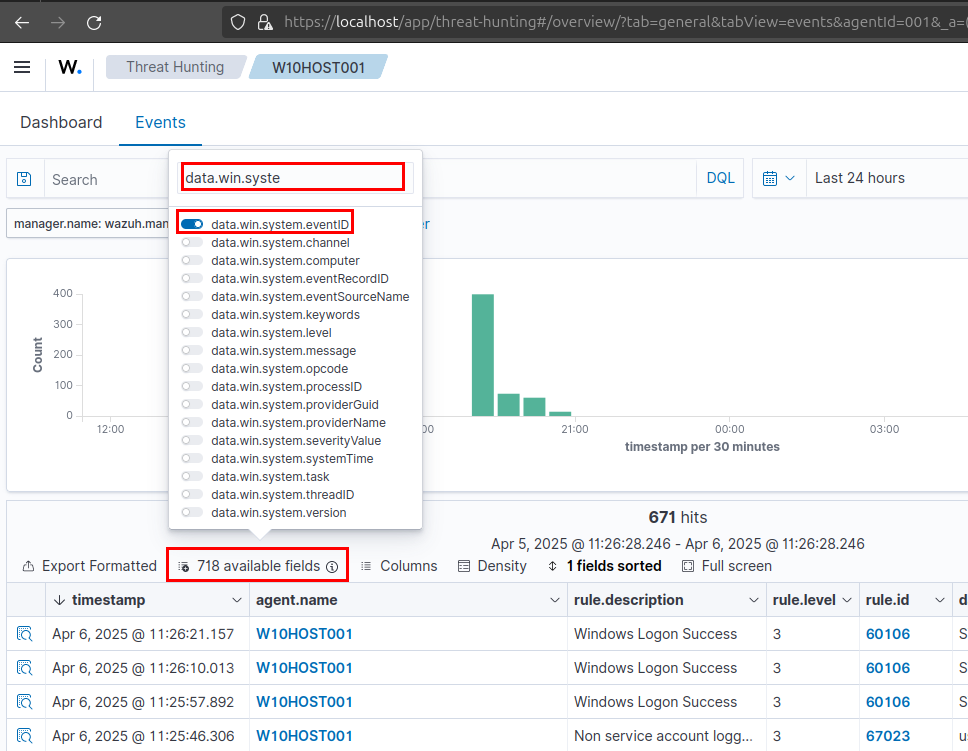Click the field filter box containing data.win.syste
Screen dimensions: 968x751
coord(294,178)
